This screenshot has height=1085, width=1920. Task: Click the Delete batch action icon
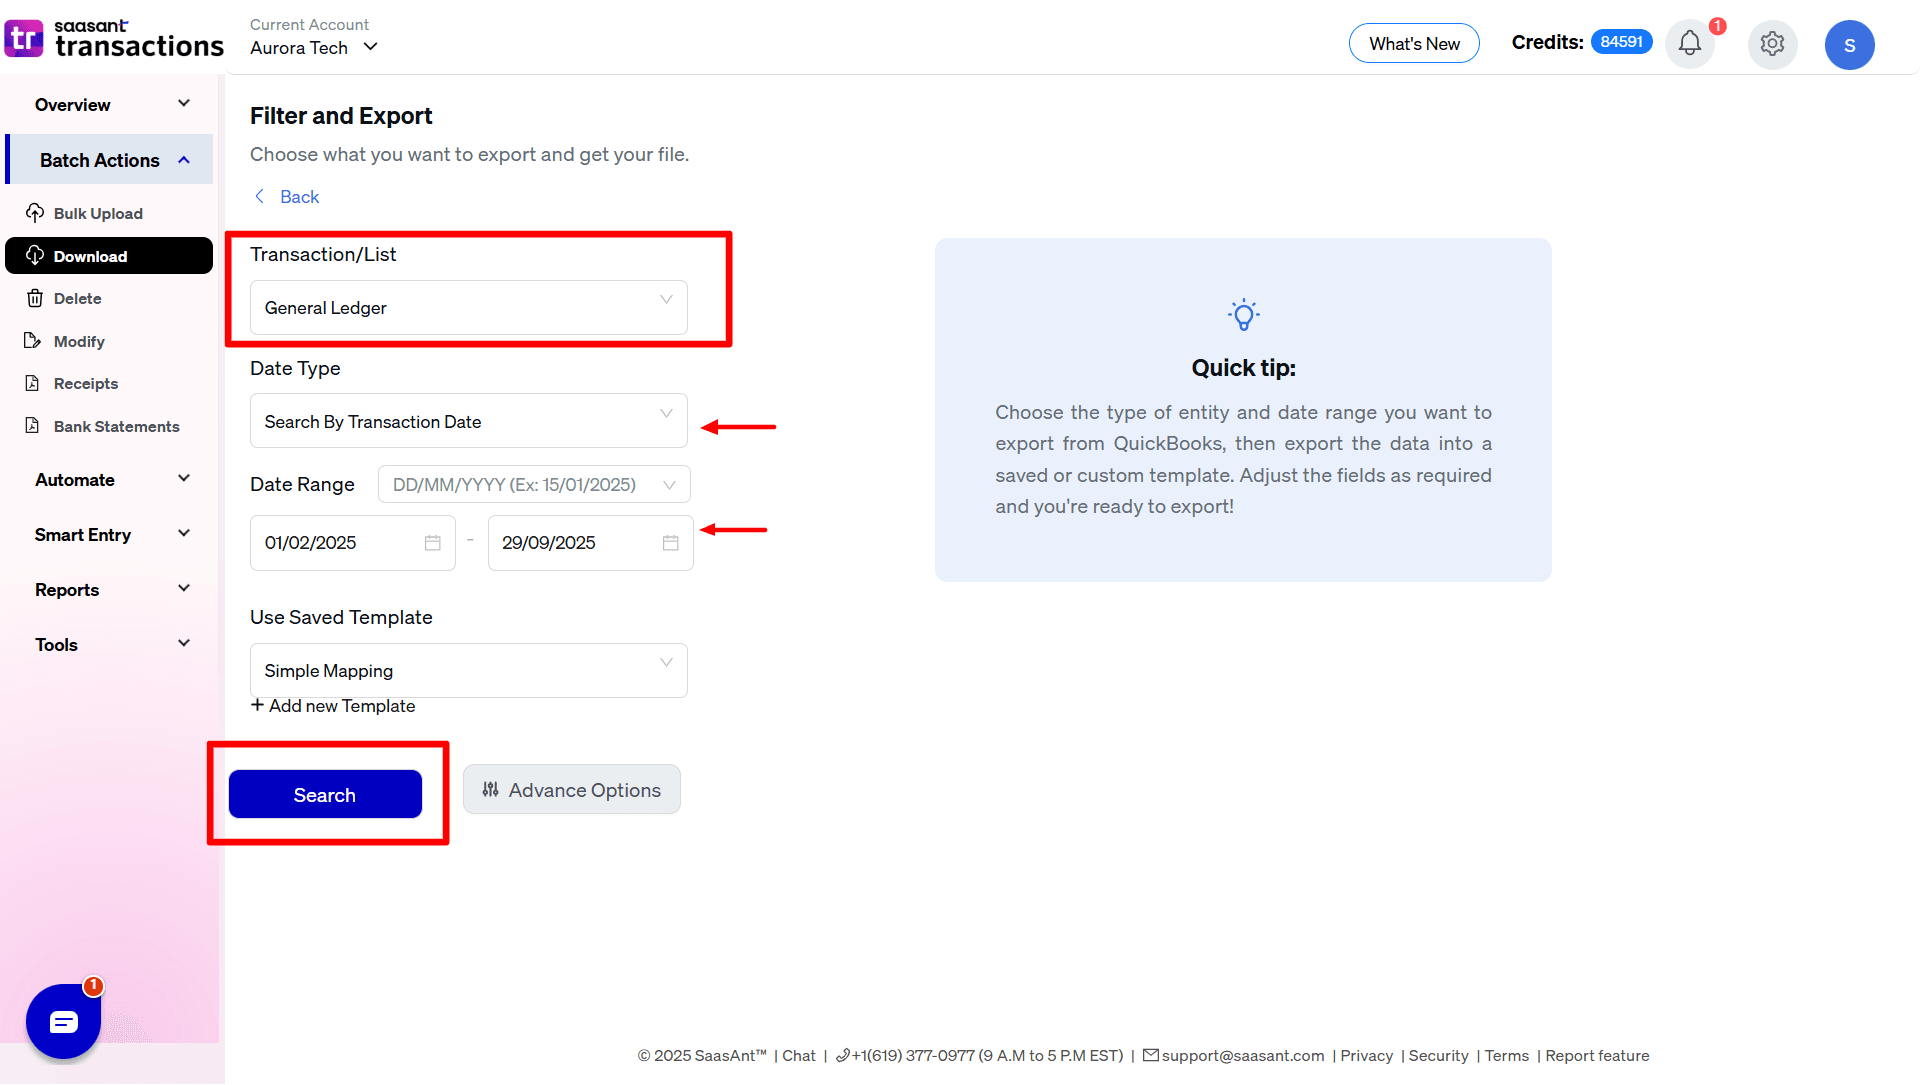pyautogui.click(x=36, y=298)
